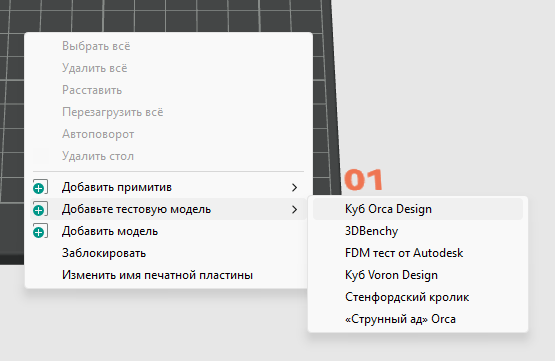Viewport: 555px width, 361px height.
Task: Add the FDM тест от Autodesk model
Action: pos(418,253)
